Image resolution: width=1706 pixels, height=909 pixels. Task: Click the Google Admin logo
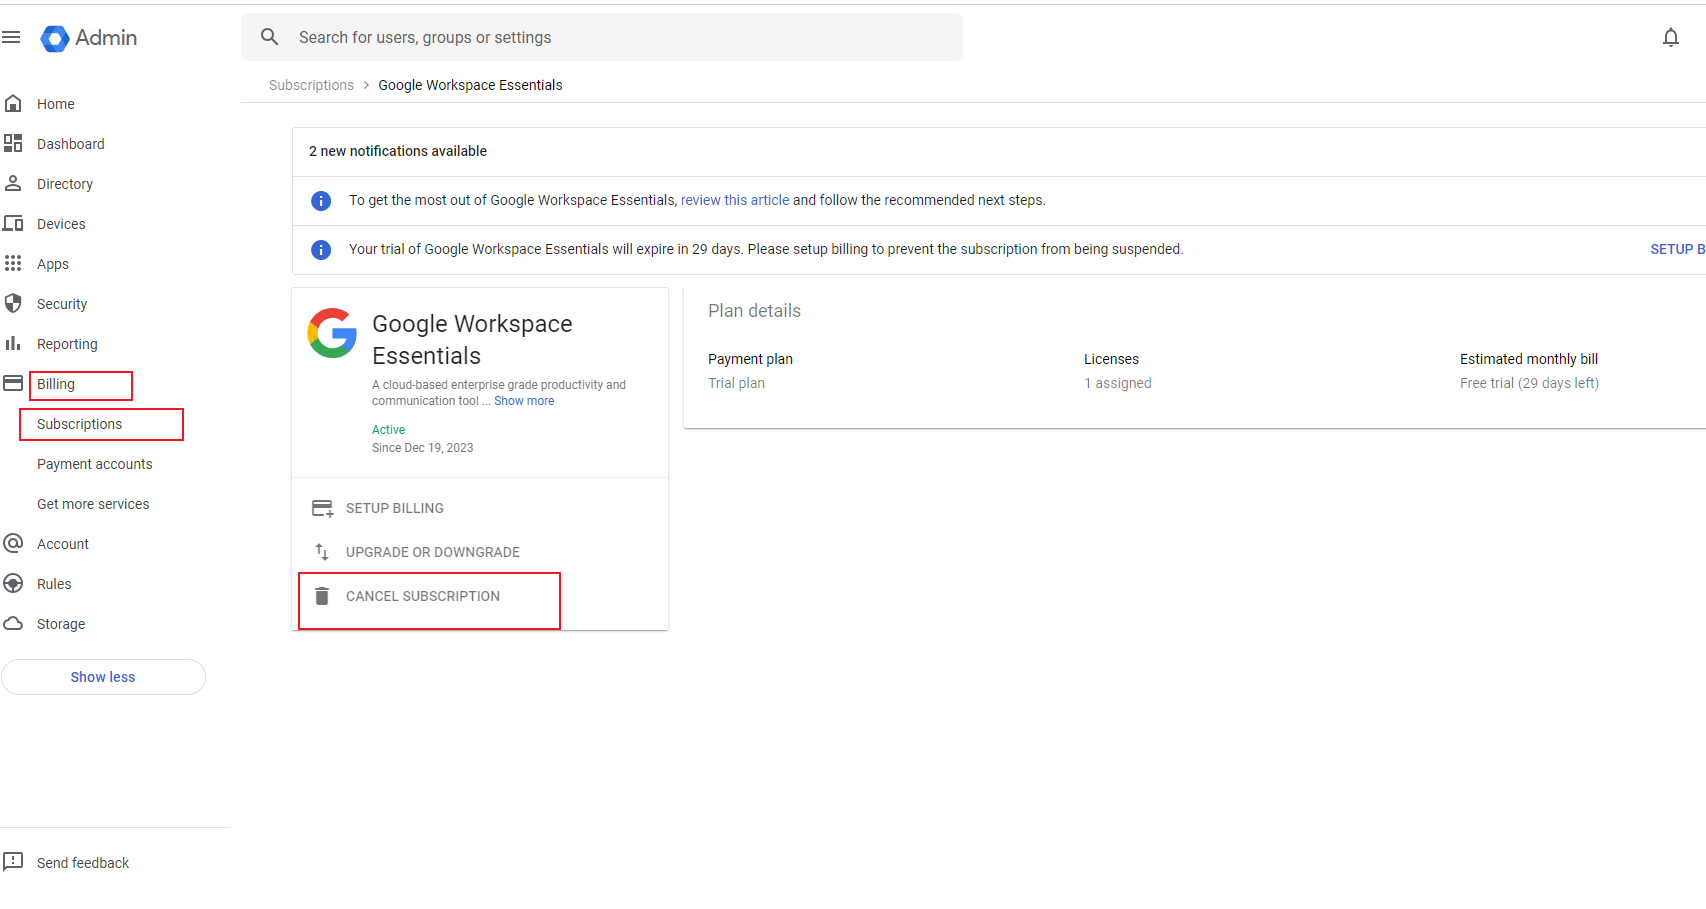pyautogui.click(x=89, y=38)
